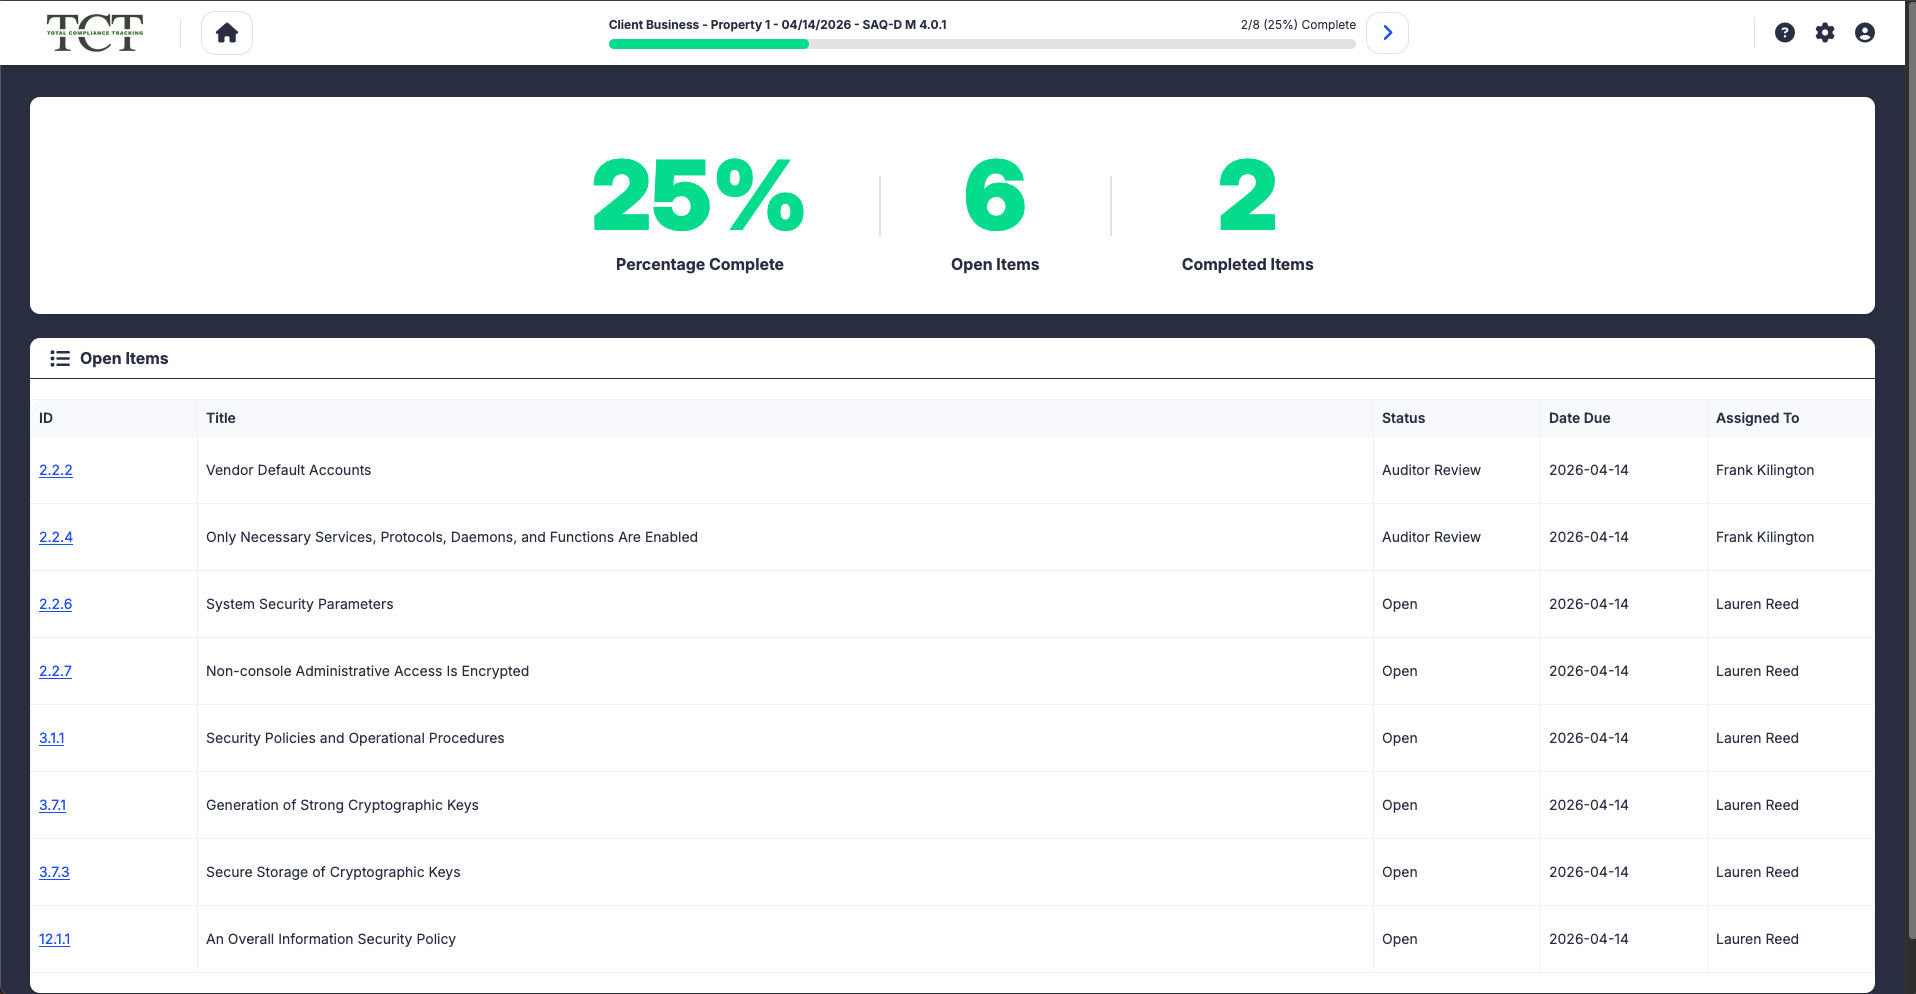This screenshot has width=1916, height=994.
Task: Open item 2.2.2 Vendor Default Accounts link
Action: pyautogui.click(x=56, y=470)
